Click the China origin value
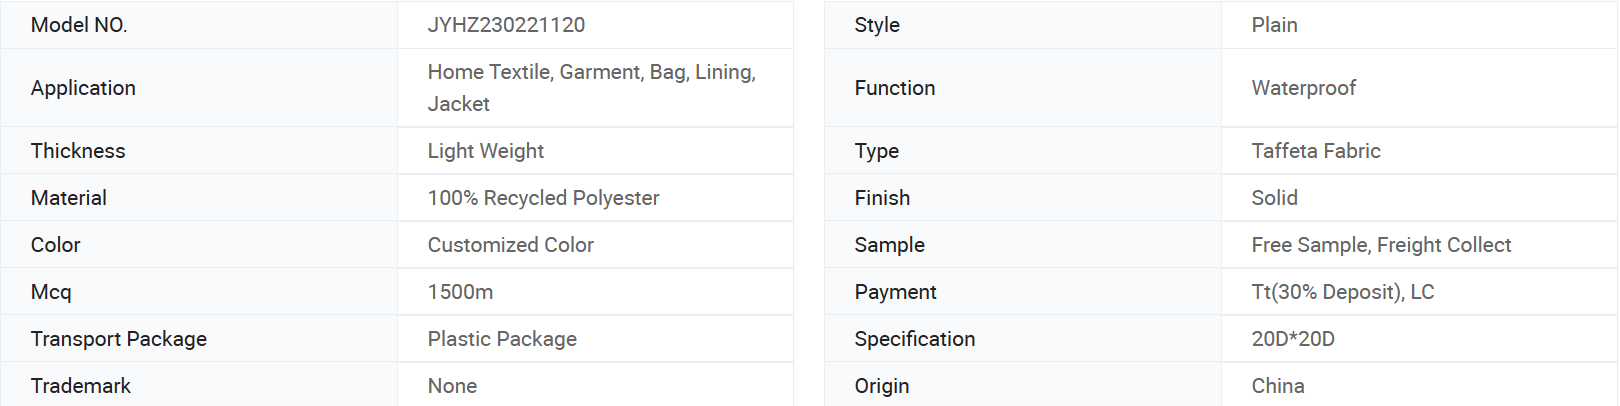The image size is (1620, 406). pos(1278,386)
